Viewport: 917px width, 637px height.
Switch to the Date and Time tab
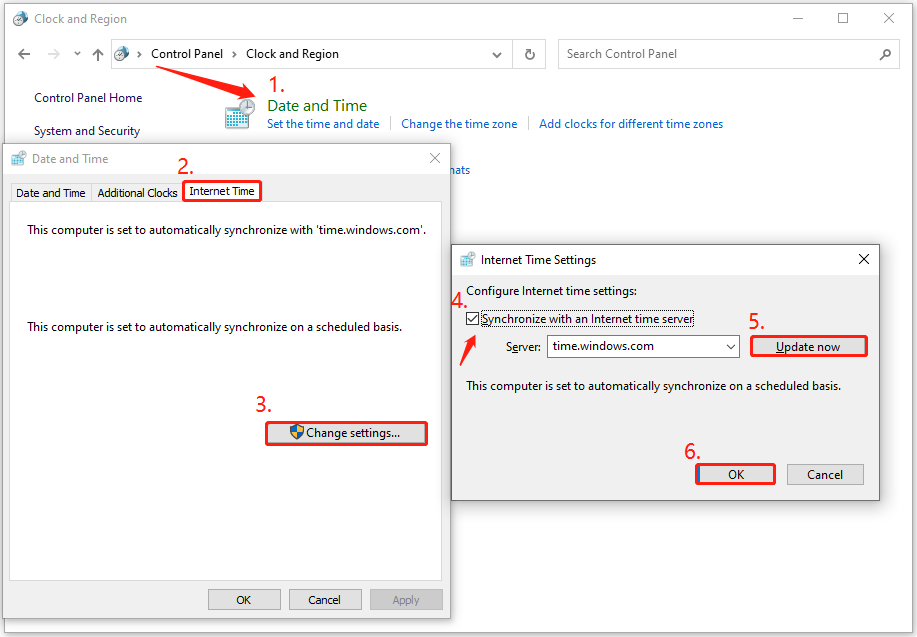(x=51, y=193)
